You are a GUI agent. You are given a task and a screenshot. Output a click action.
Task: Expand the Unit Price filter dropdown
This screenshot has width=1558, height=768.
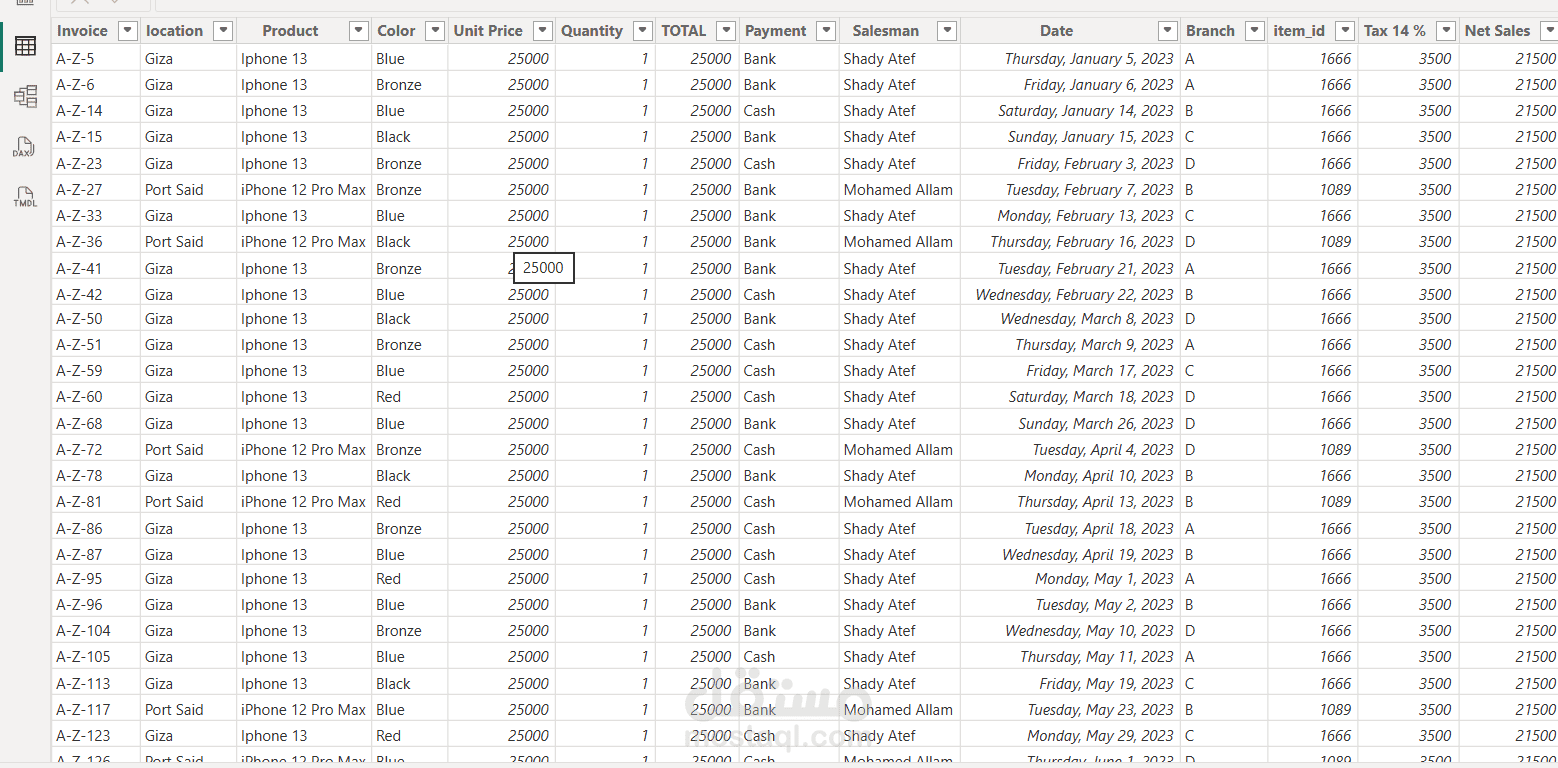tap(542, 31)
